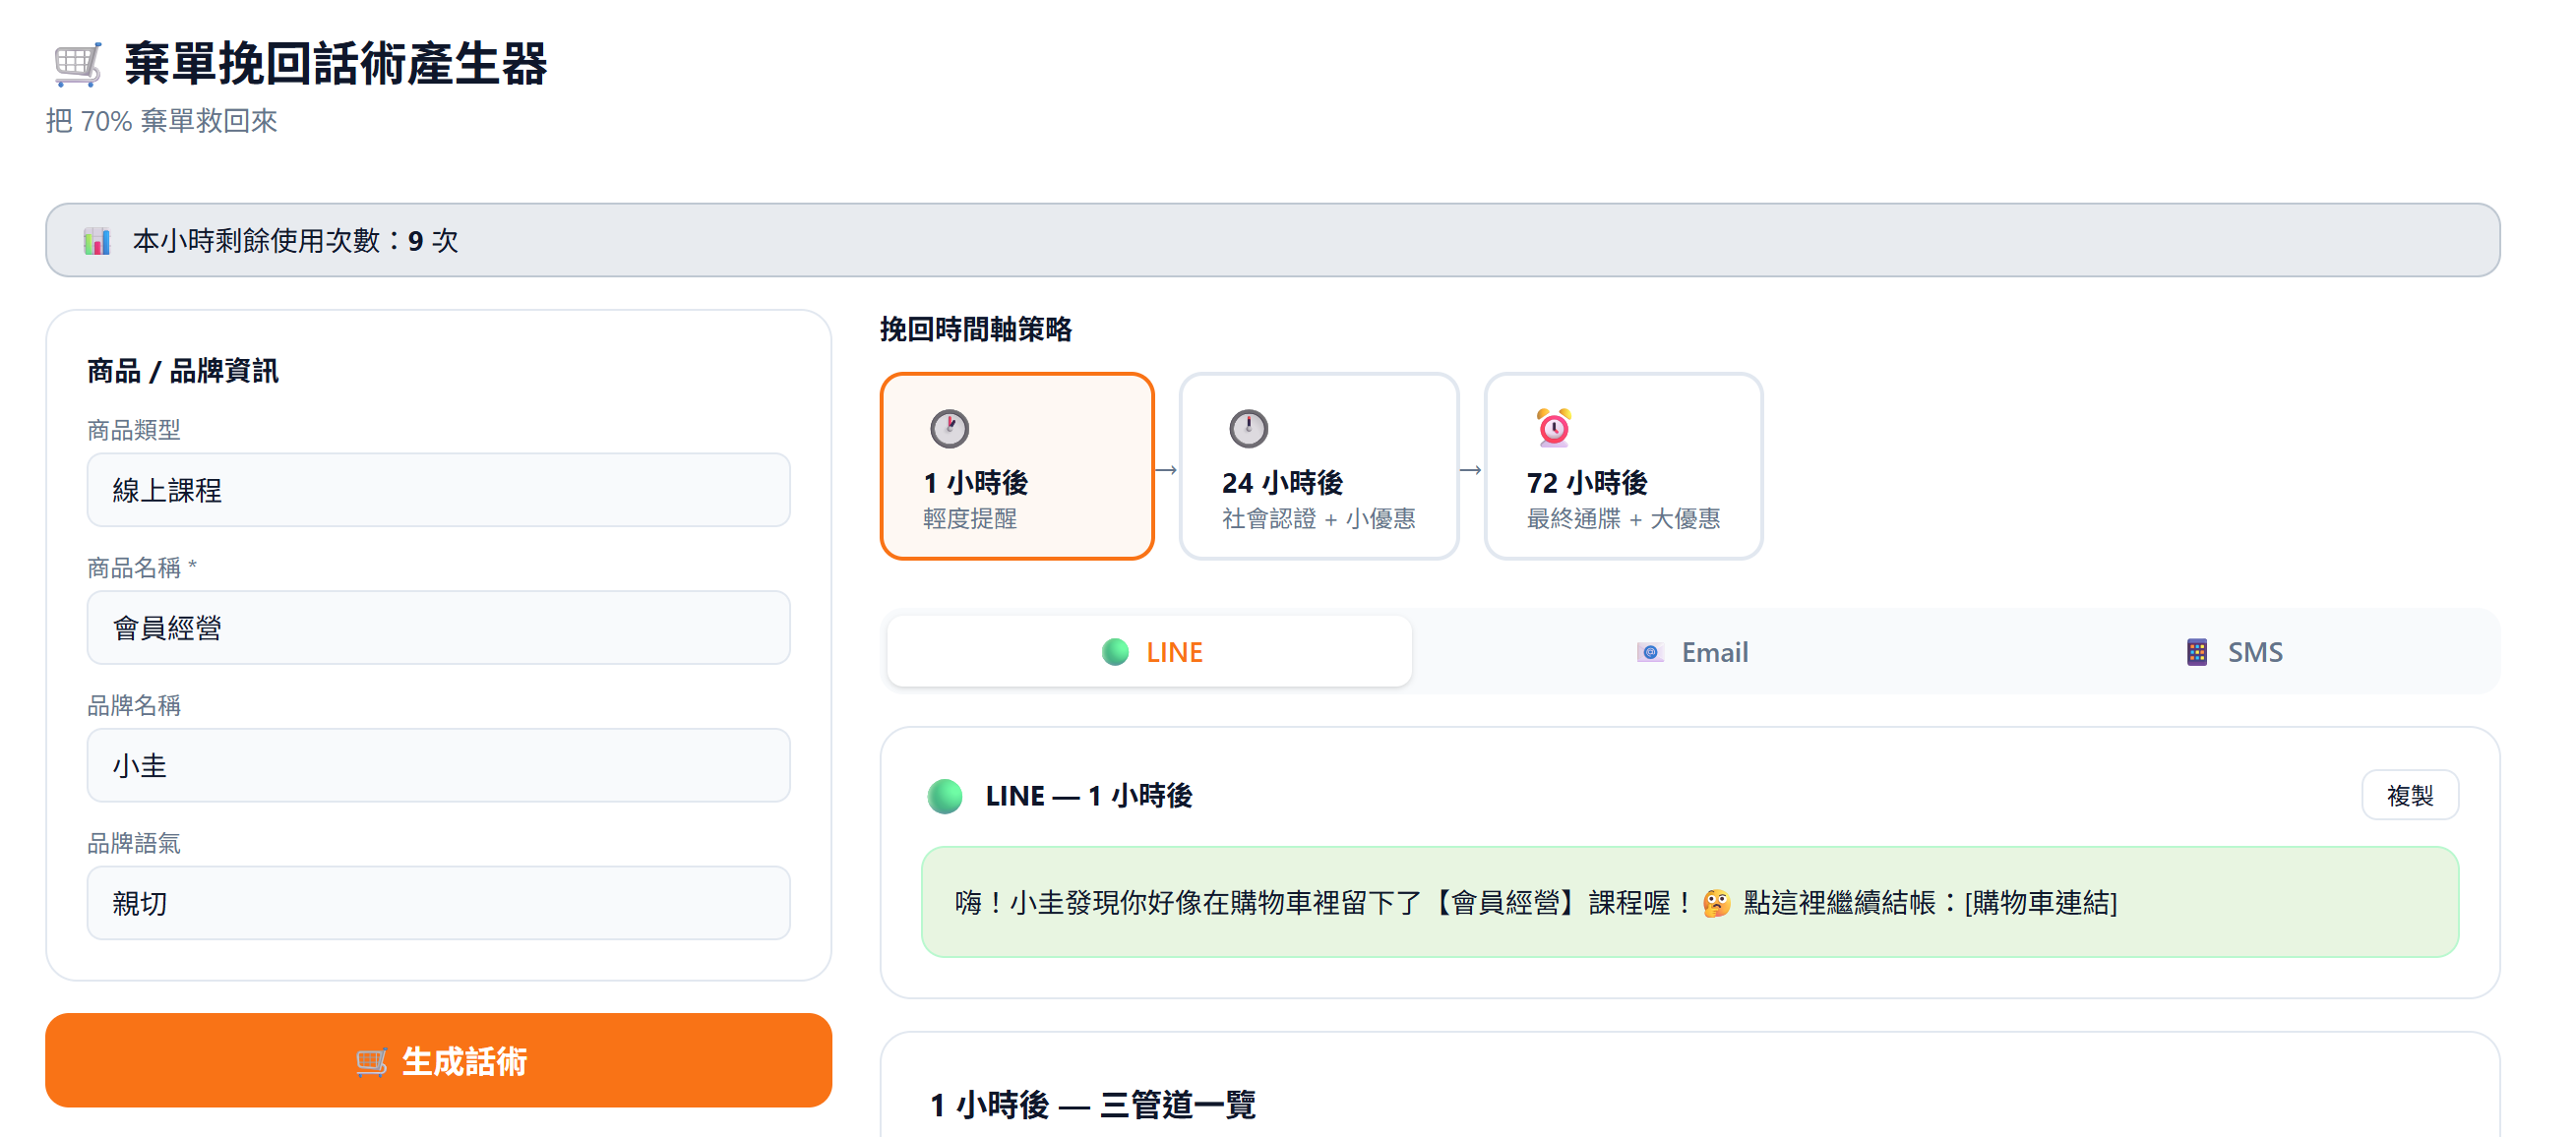Open the 品牌語氣 dropdown showing 親切
This screenshot has width=2576, height=1137.
(438, 903)
